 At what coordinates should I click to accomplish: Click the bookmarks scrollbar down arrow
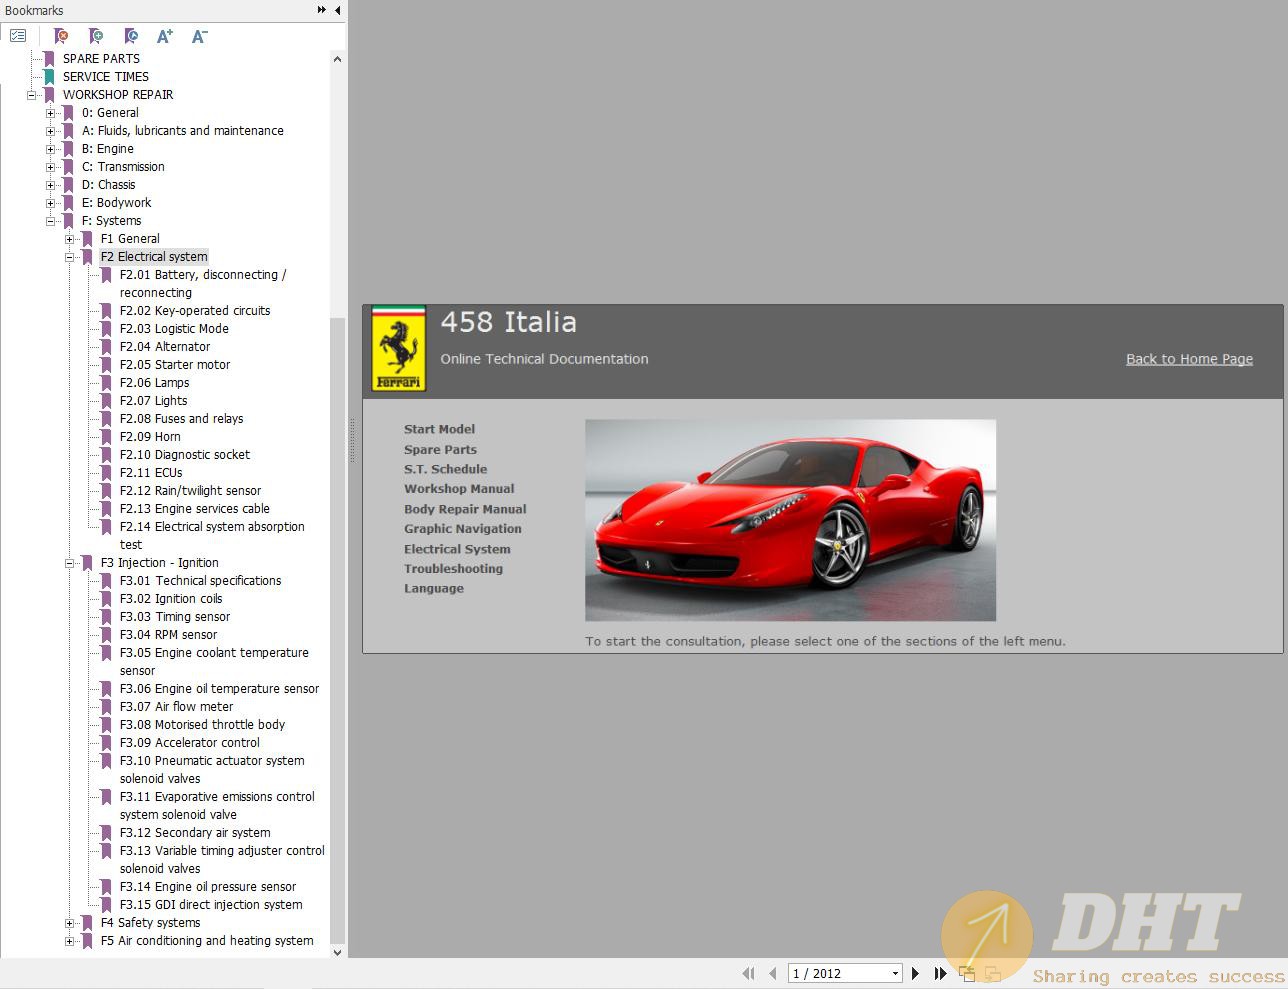(x=337, y=952)
